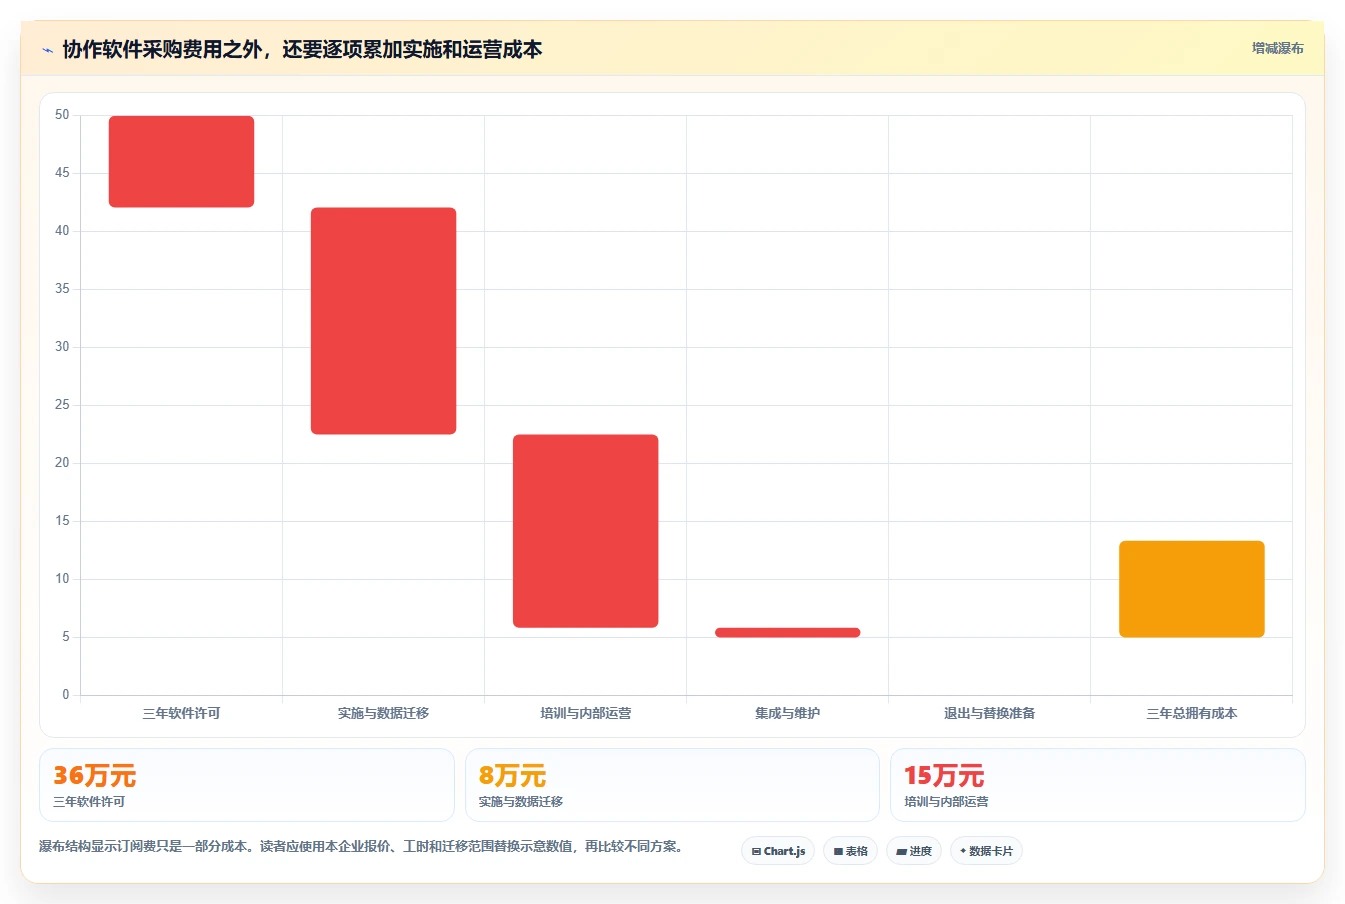This screenshot has width=1345, height=904.
Task: Click the orange 三年总拥有成本 bar
Action: pyautogui.click(x=1191, y=589)
